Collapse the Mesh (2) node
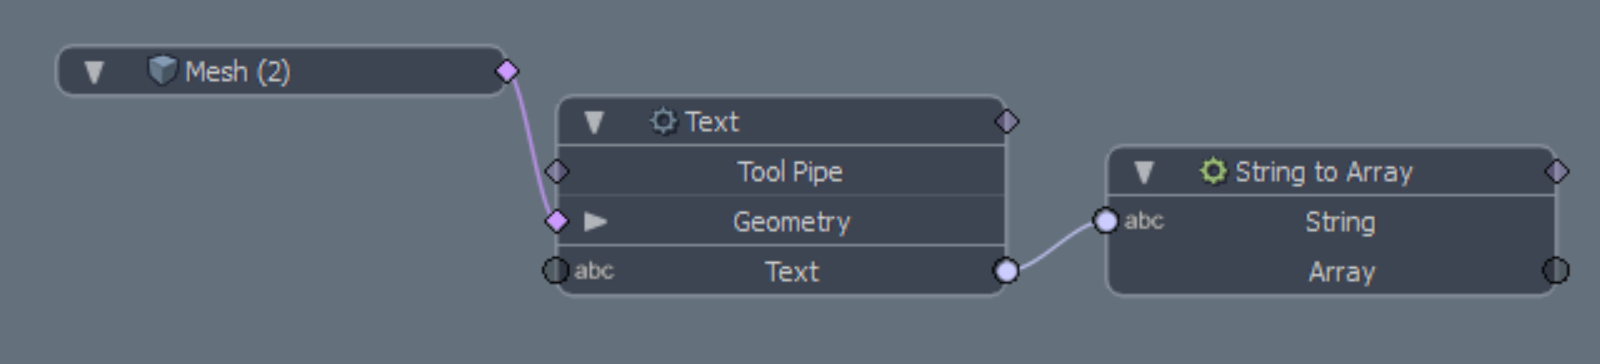 click(94, 72)
